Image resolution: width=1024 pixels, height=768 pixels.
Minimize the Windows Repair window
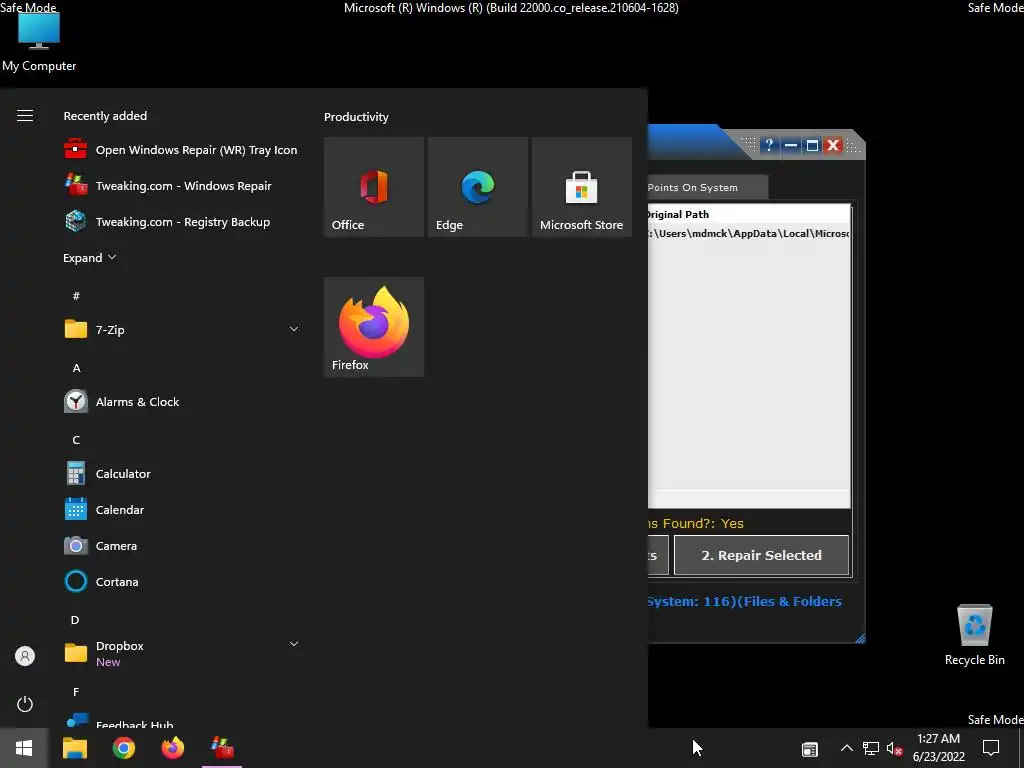791,145
